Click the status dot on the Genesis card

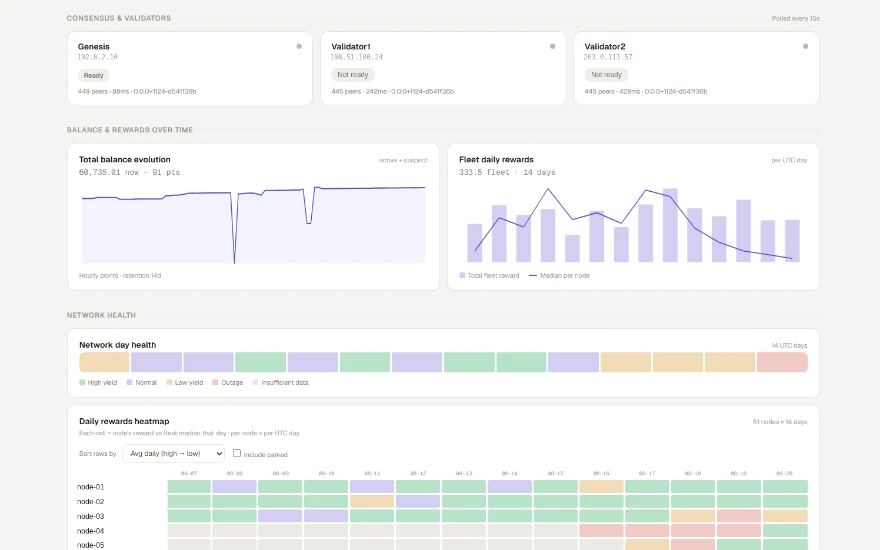click(x=299, y=47)
